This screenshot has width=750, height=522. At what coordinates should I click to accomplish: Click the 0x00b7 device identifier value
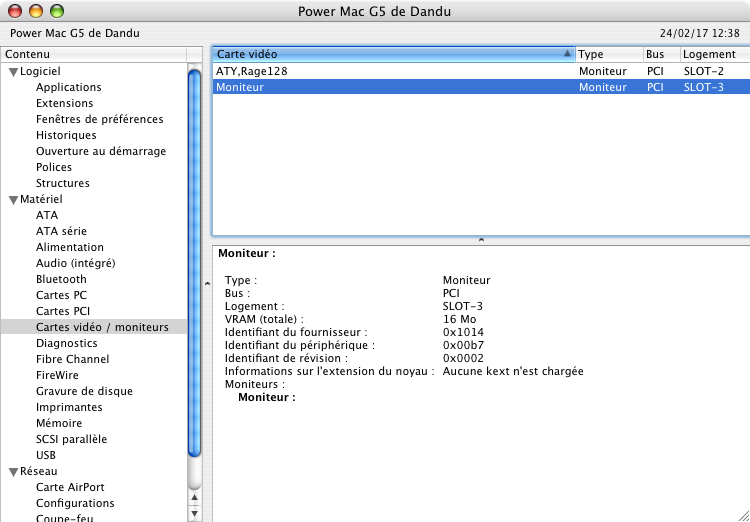coord(463,345)
